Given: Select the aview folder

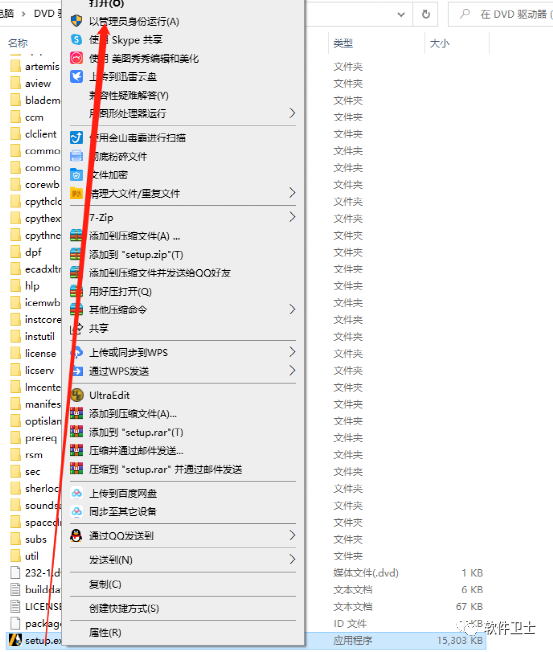Looking at the screenshot, I should [x=32, y=83].
